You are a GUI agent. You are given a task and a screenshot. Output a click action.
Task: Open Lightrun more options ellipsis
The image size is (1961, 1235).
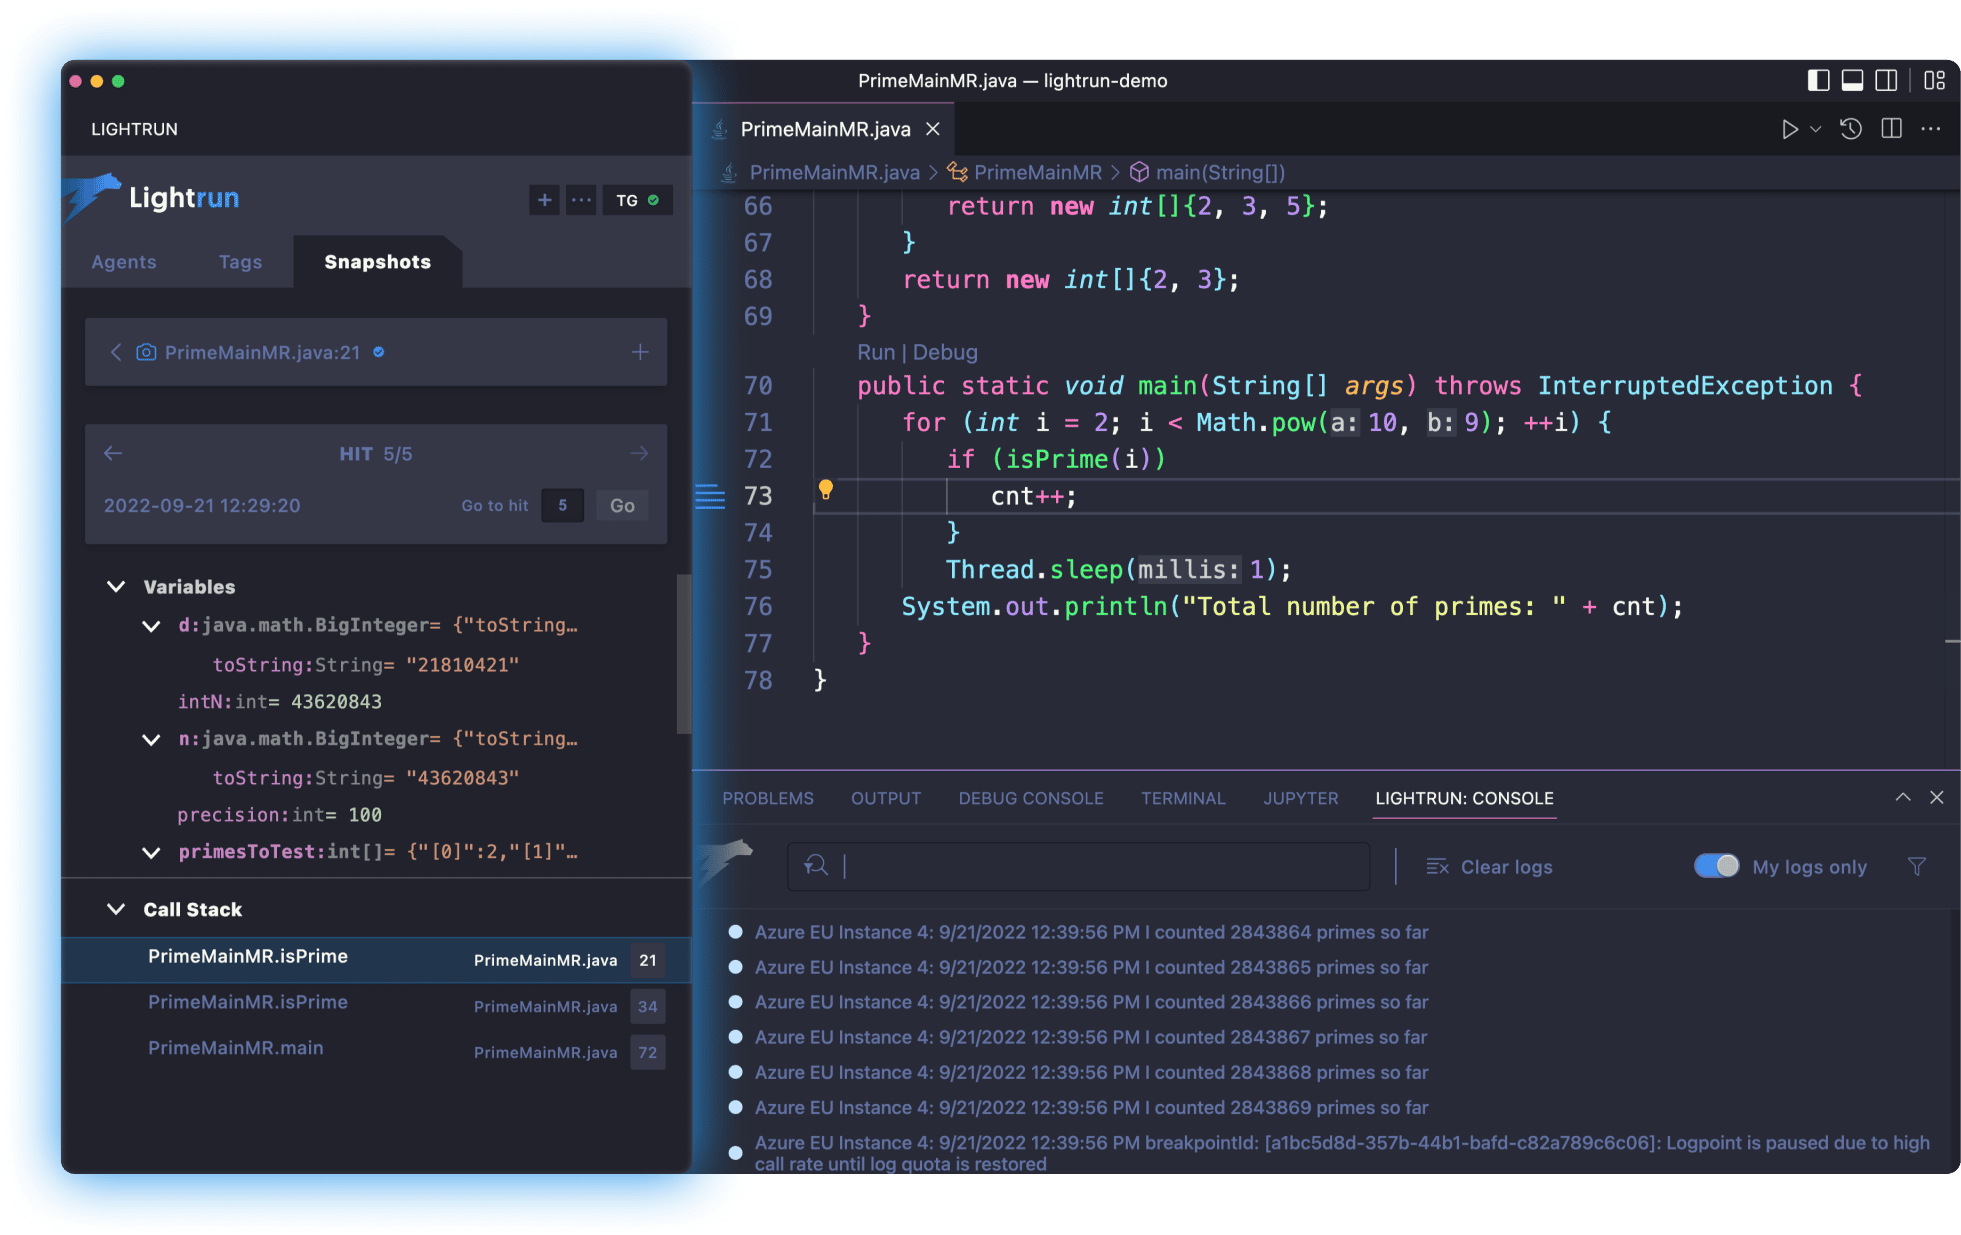pyautogui.click(x=581, y=200)
